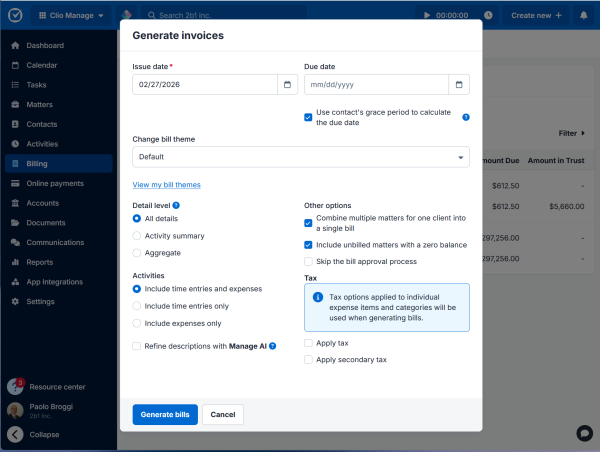Click the Settings gear icon
Image resolution: width=600 pixels, height=452 pixels.
(x=15, y=302)
